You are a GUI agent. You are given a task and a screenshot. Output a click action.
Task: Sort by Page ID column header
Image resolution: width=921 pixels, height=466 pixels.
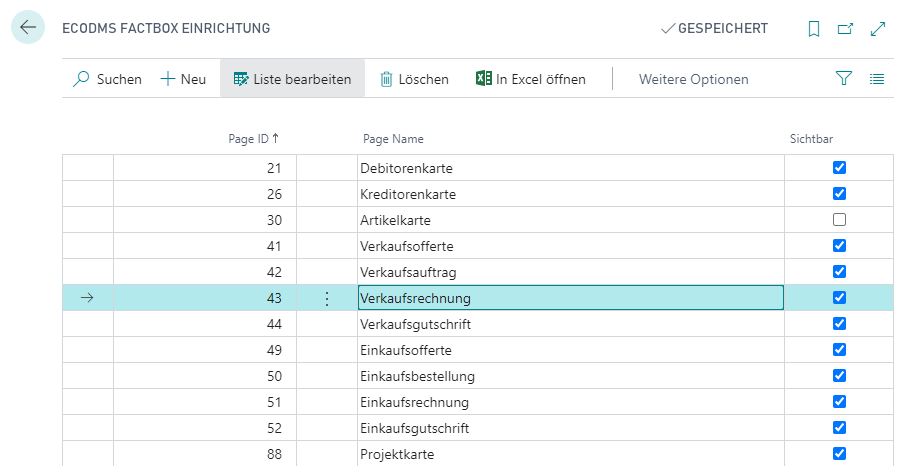[x=254, y=139]
